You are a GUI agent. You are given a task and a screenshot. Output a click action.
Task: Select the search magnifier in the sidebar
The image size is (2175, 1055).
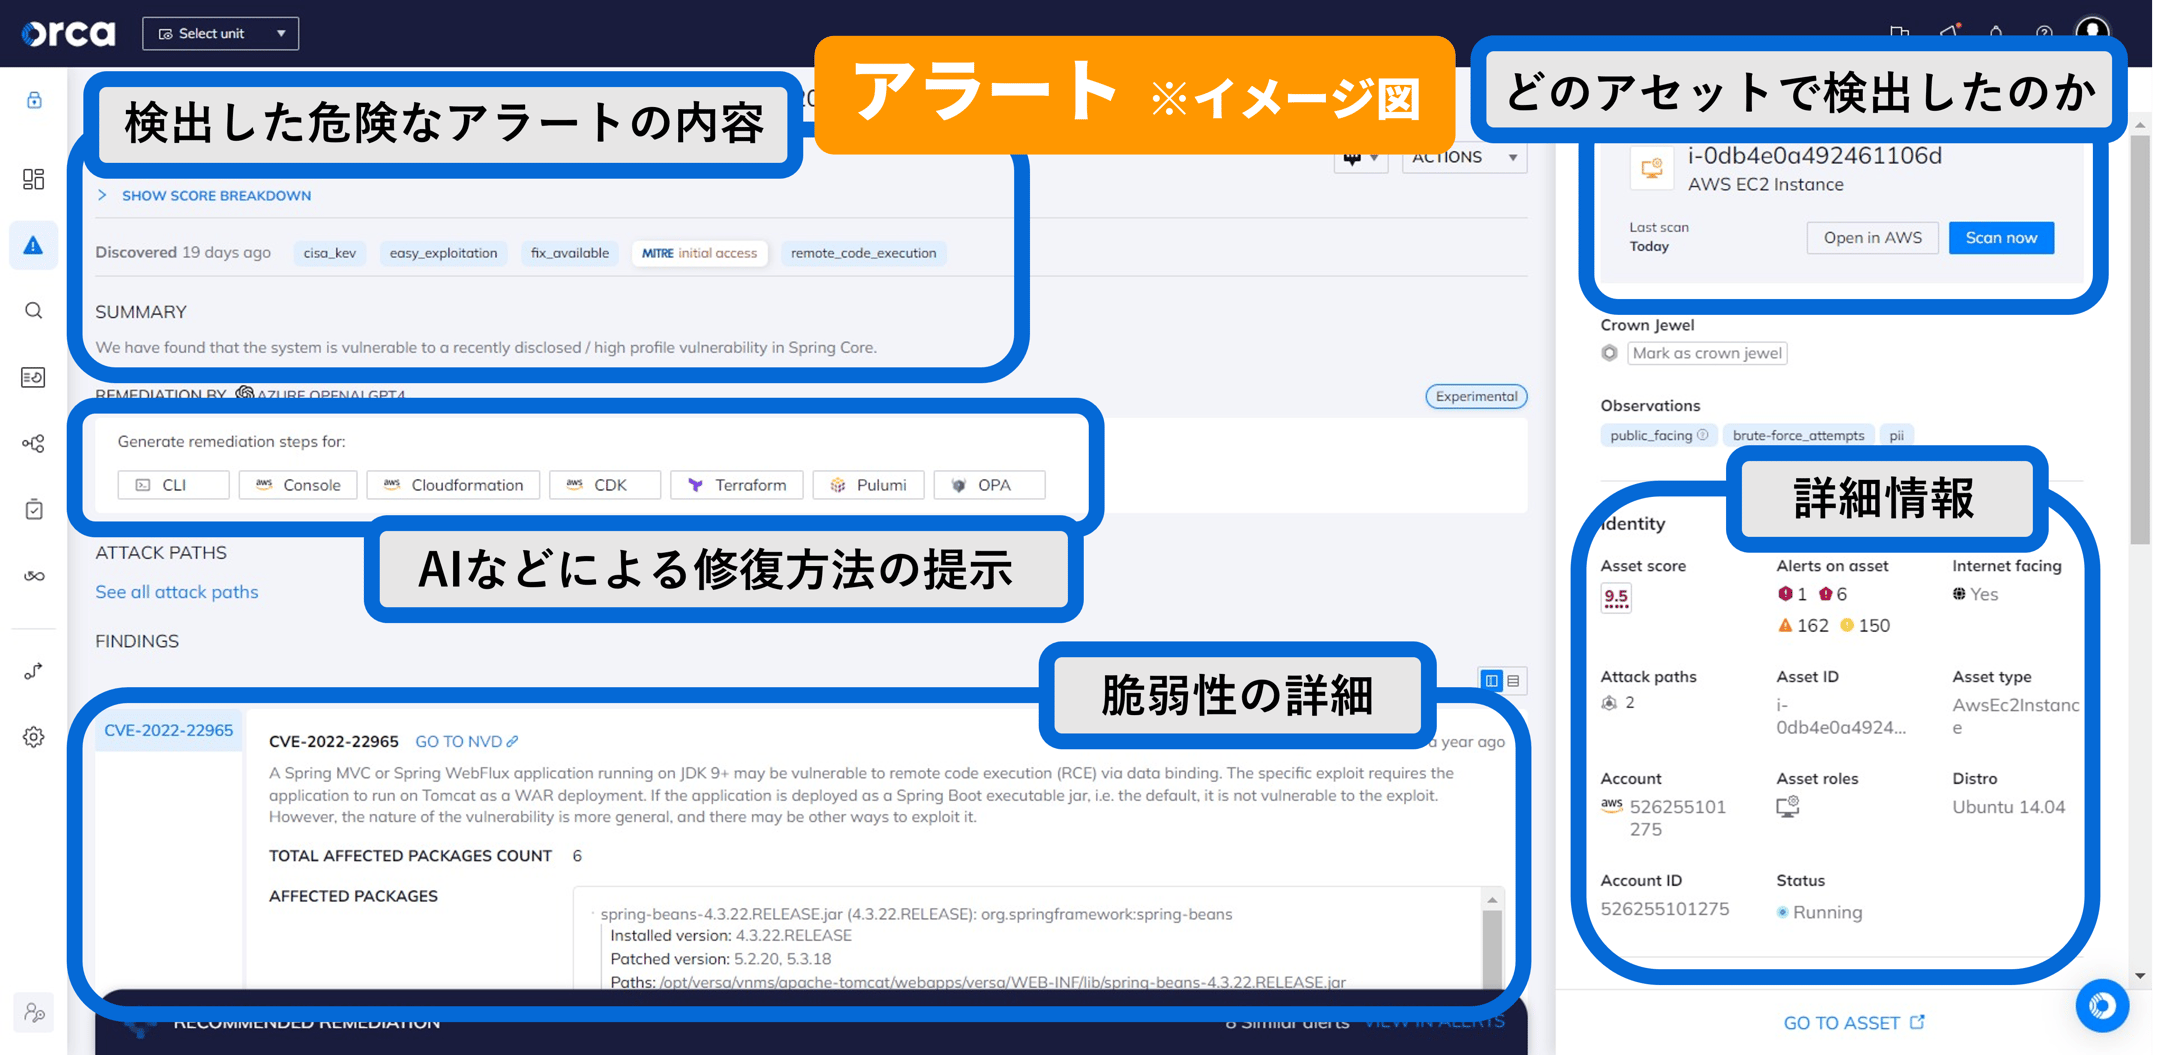tap(33, 311)
